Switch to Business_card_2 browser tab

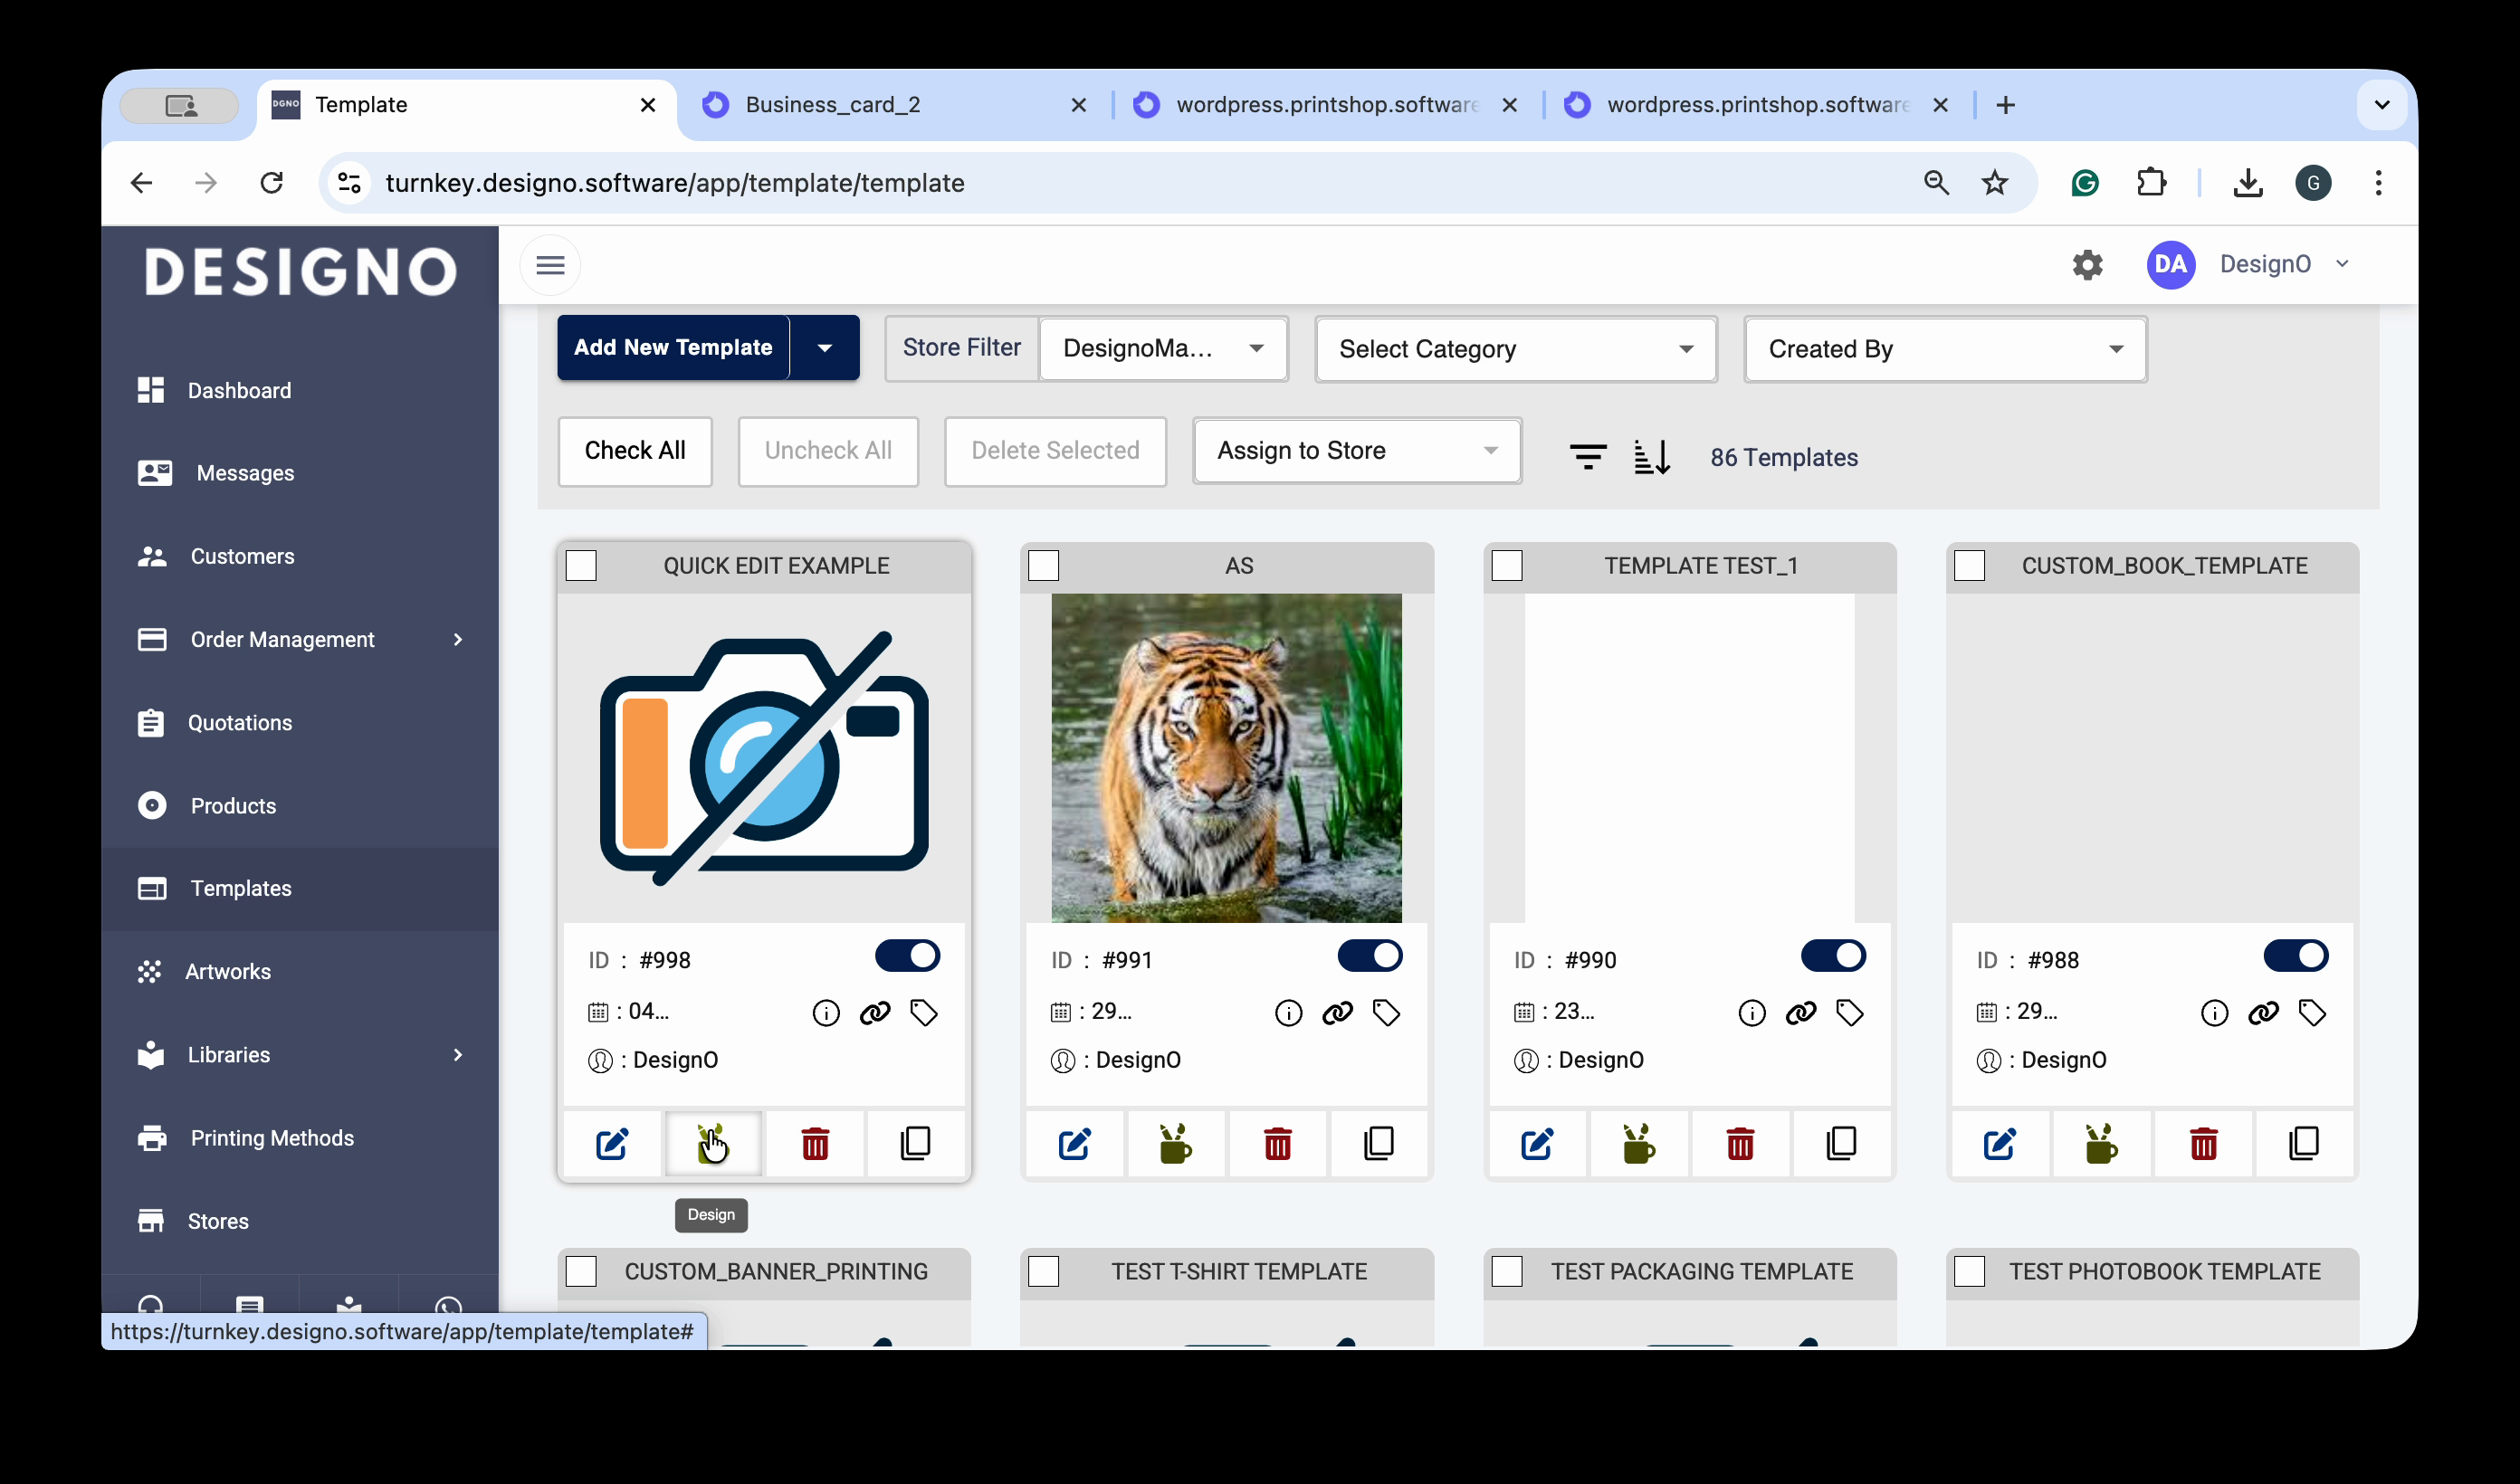(832, 105)
